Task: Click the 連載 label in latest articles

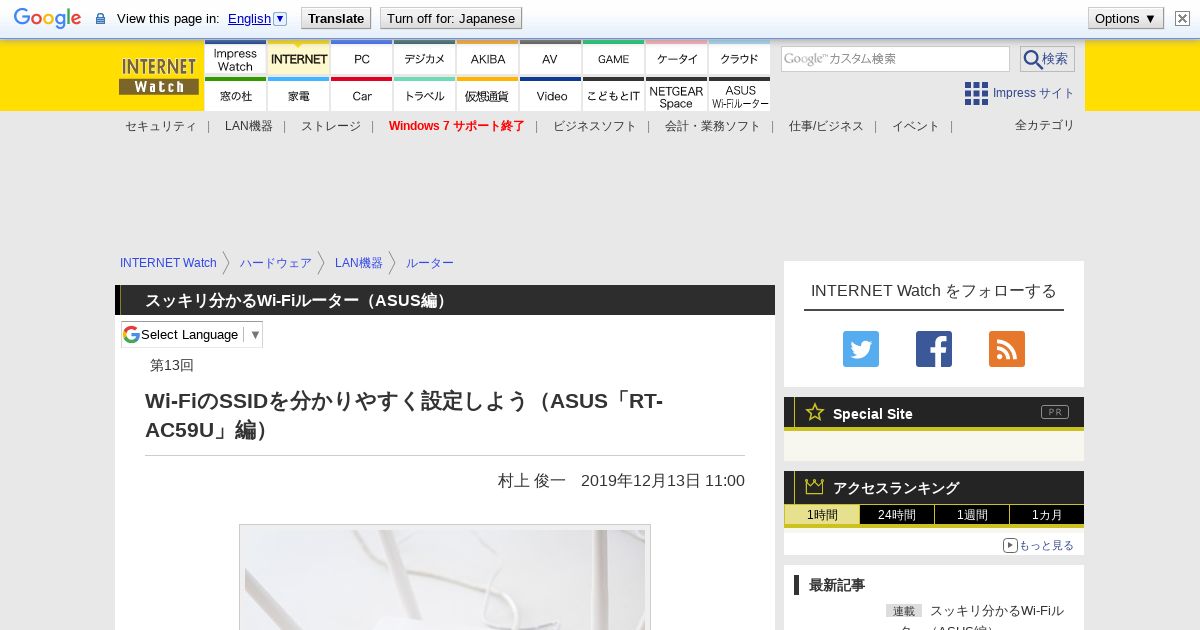Action: click(904, 611)
